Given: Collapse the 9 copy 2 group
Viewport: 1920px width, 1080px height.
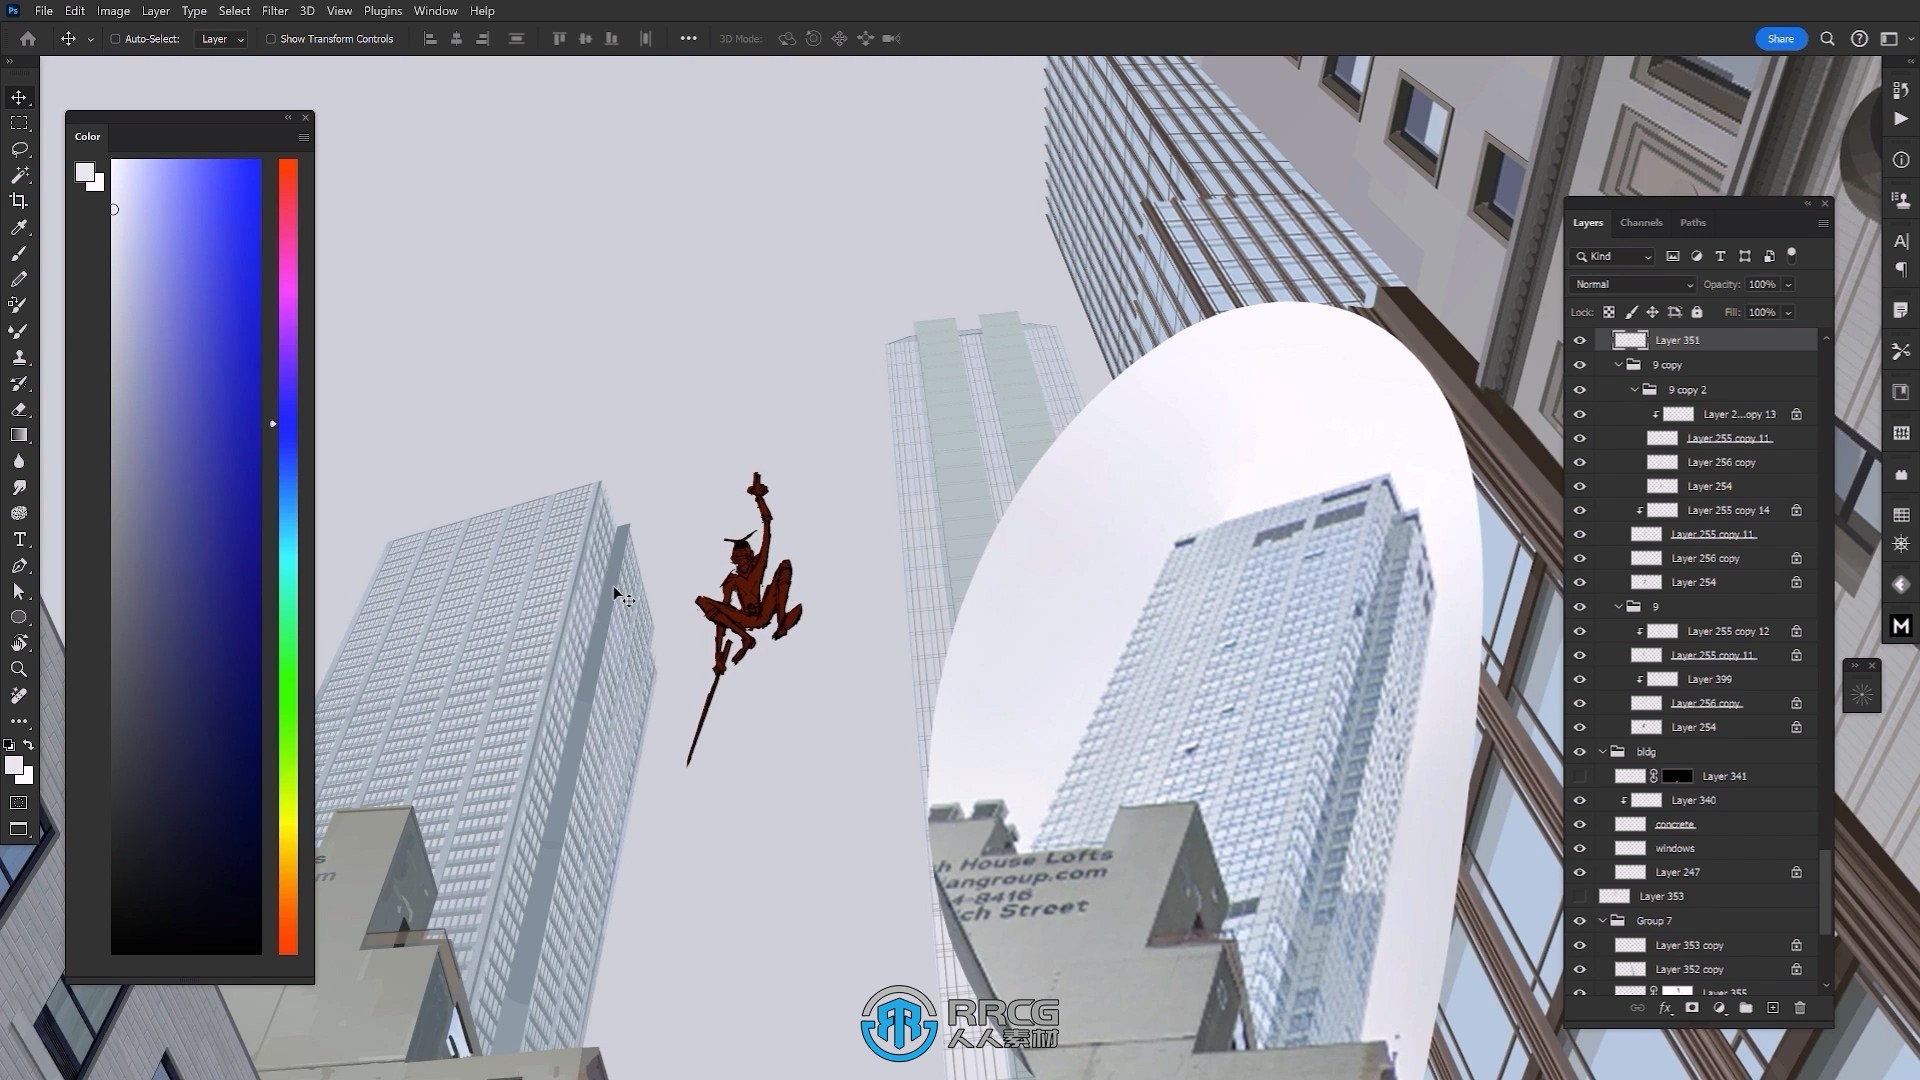Looking at the screenshot, I should [x=1635, y=390].
